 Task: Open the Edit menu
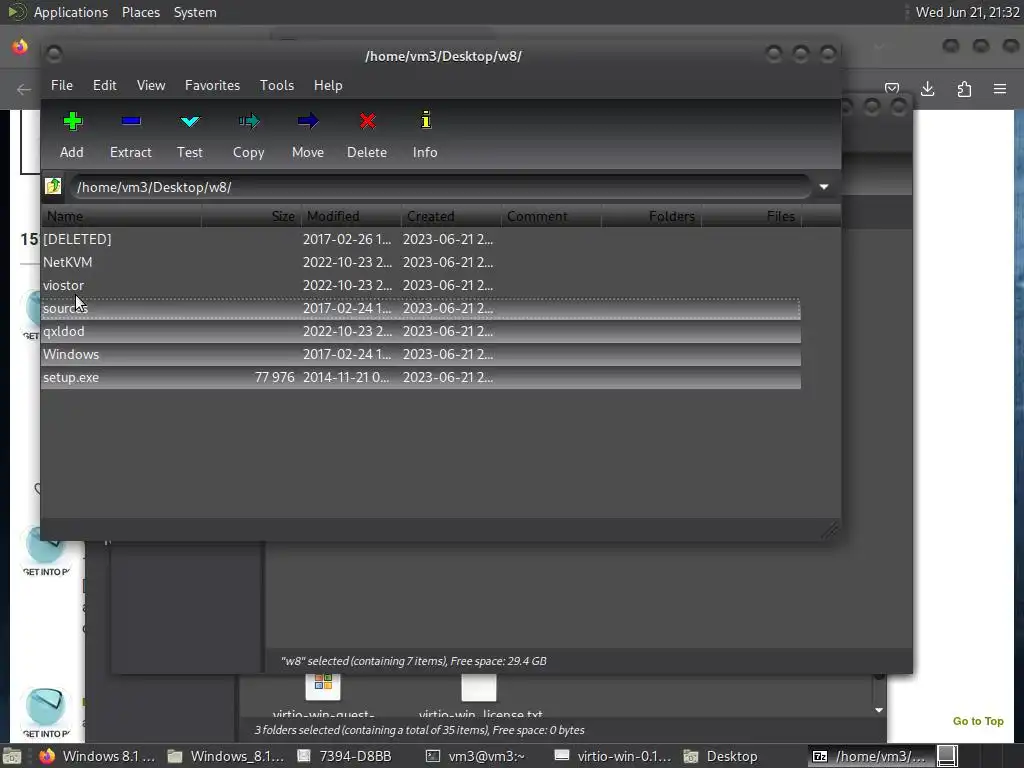[104, 86]
